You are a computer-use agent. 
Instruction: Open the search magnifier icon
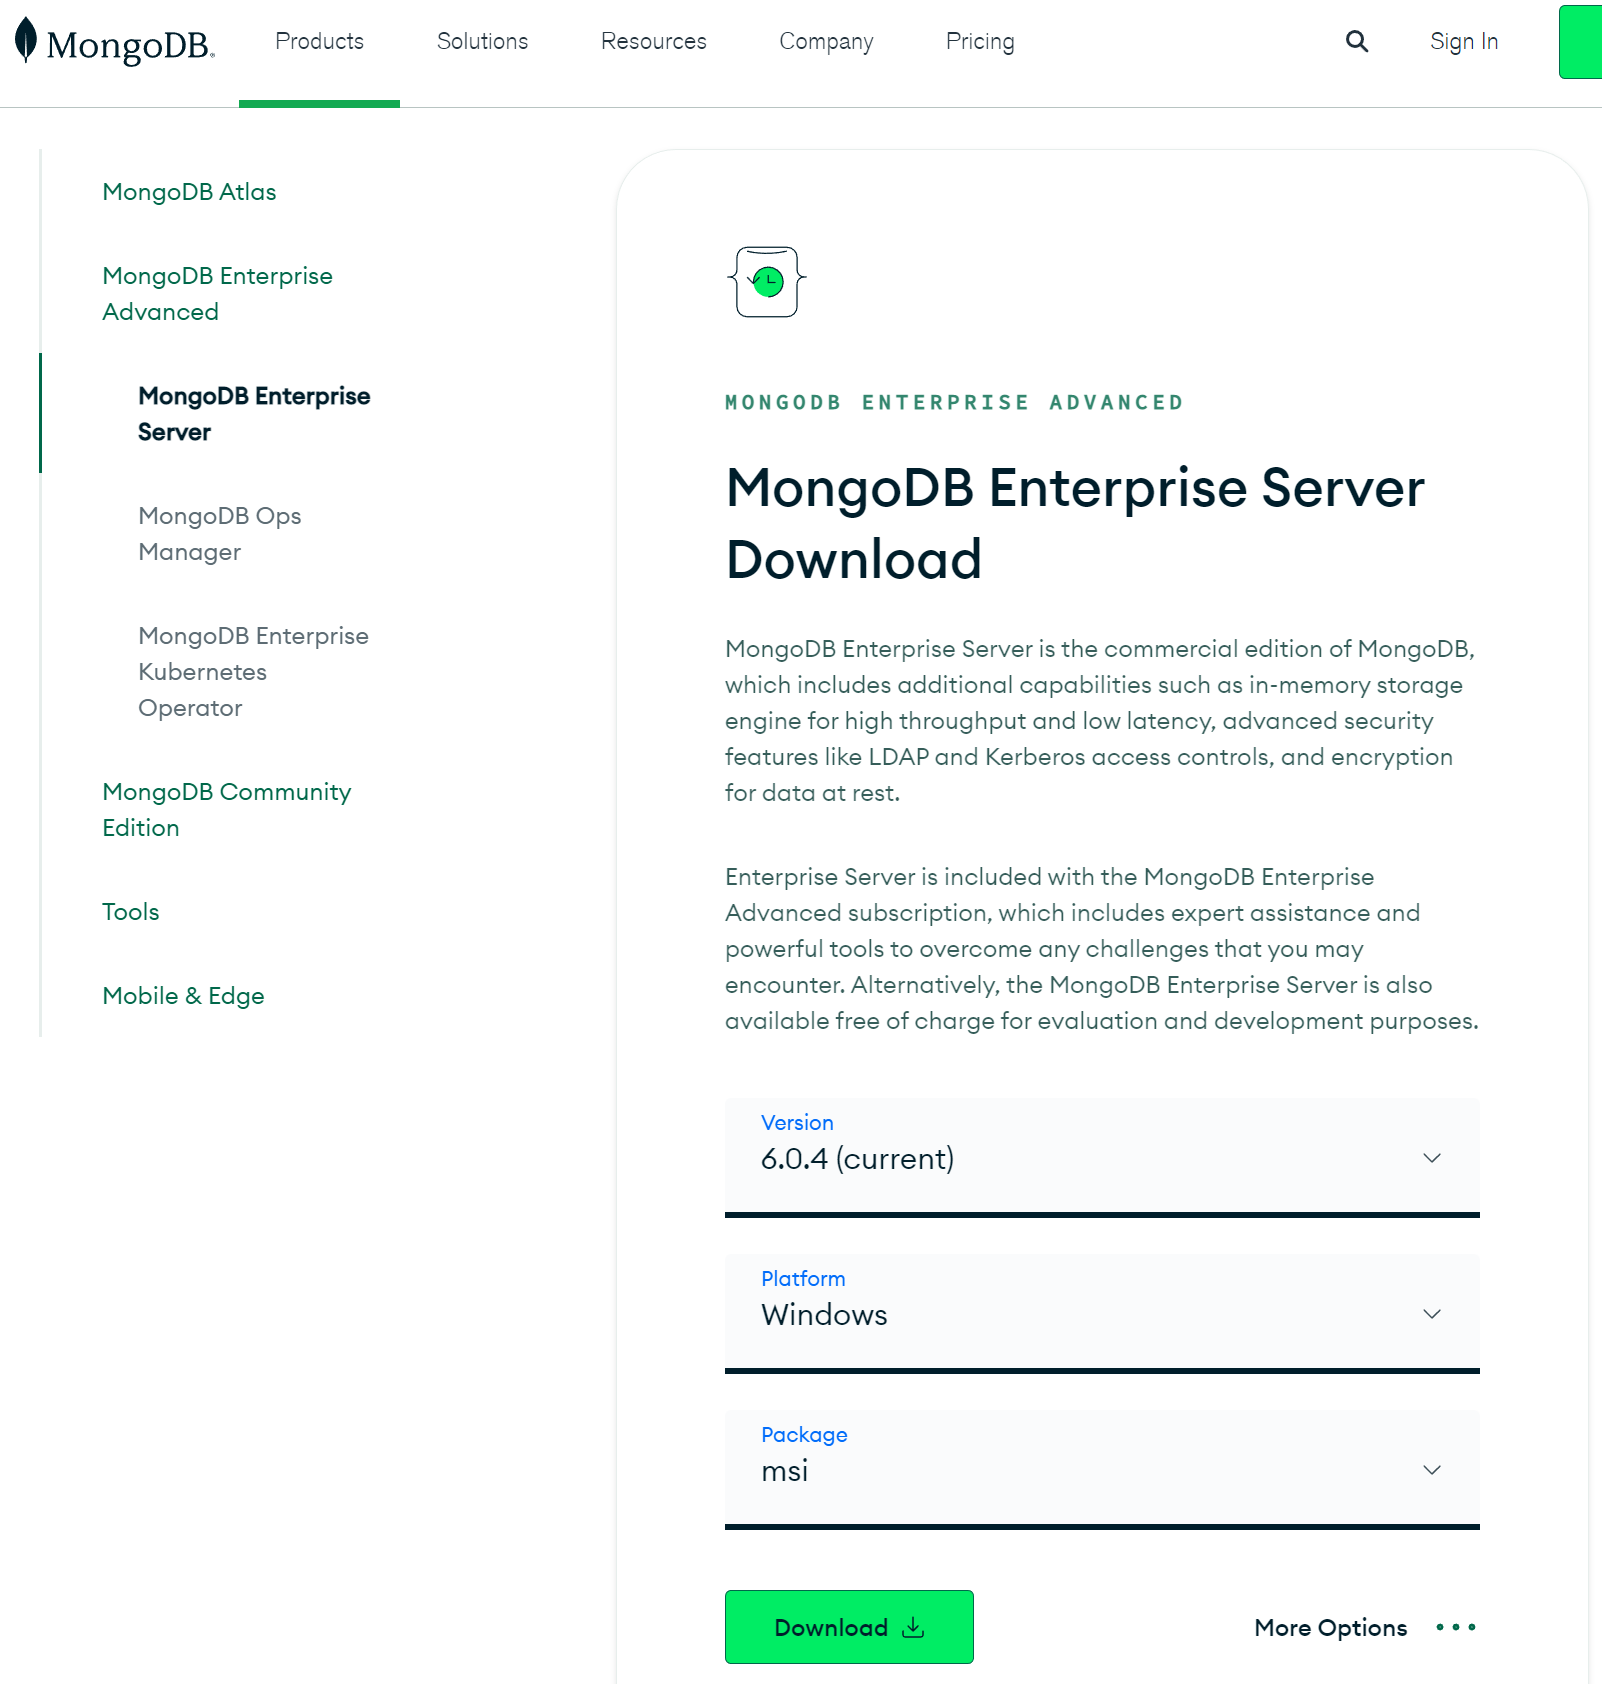coord(1357,41)
